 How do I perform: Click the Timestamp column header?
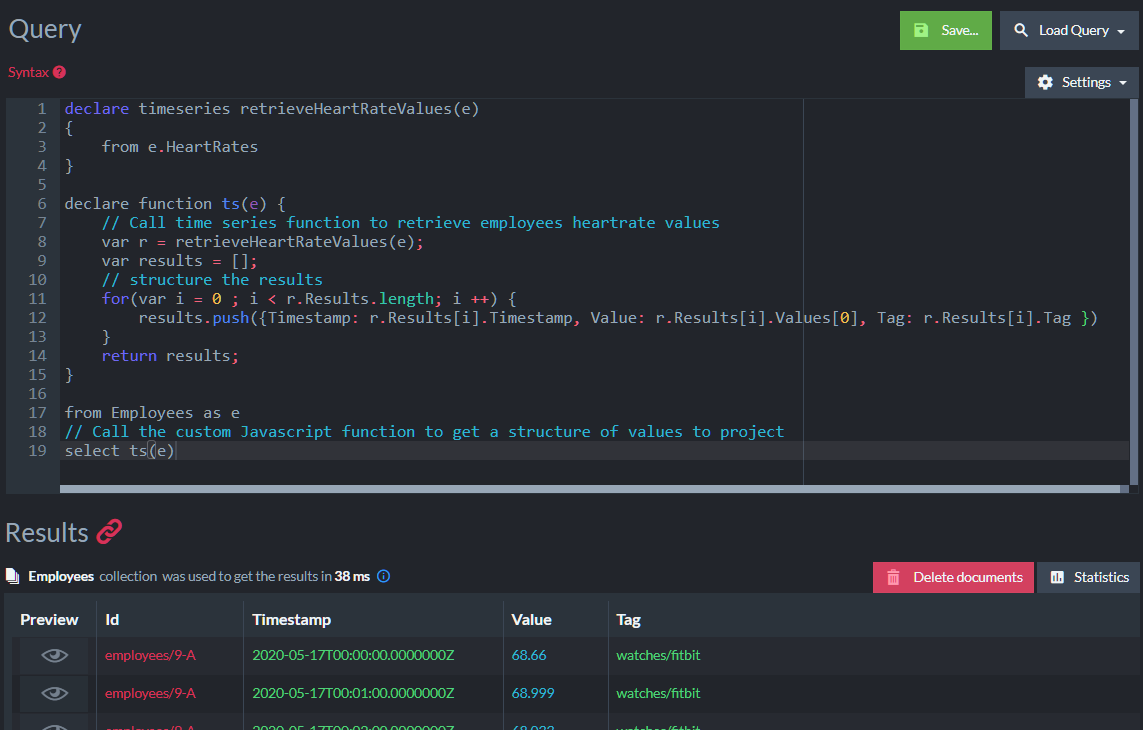pos(292,620)
